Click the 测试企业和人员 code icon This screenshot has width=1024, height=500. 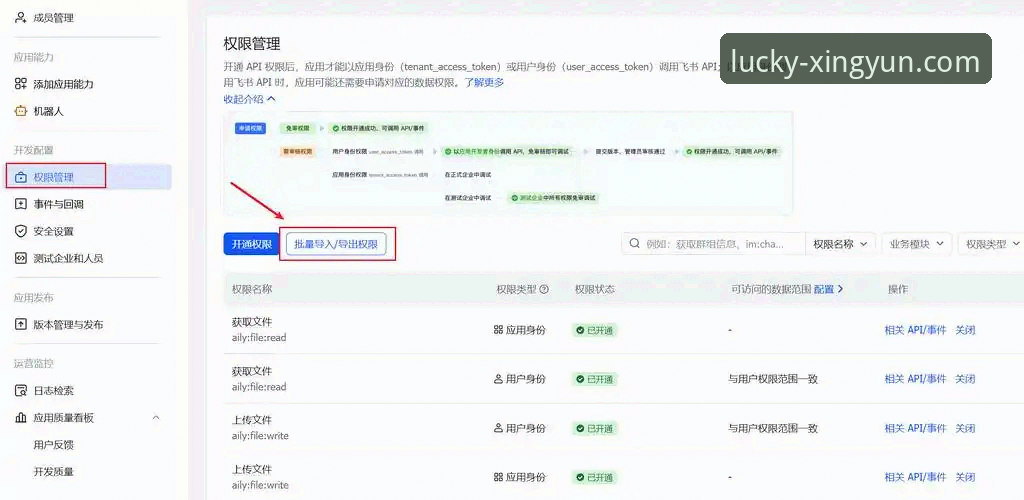click(21, 258)
